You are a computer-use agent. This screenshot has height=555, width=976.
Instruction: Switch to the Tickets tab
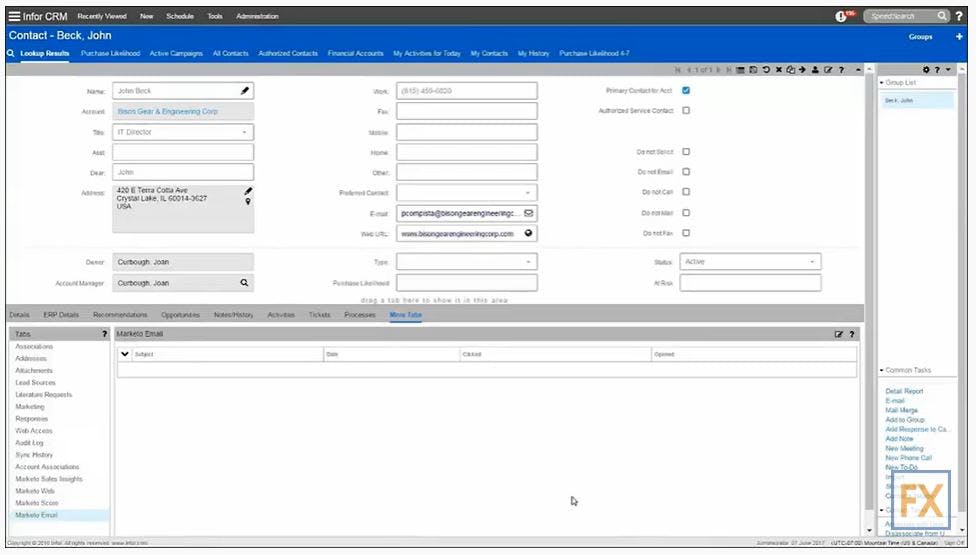319,315
